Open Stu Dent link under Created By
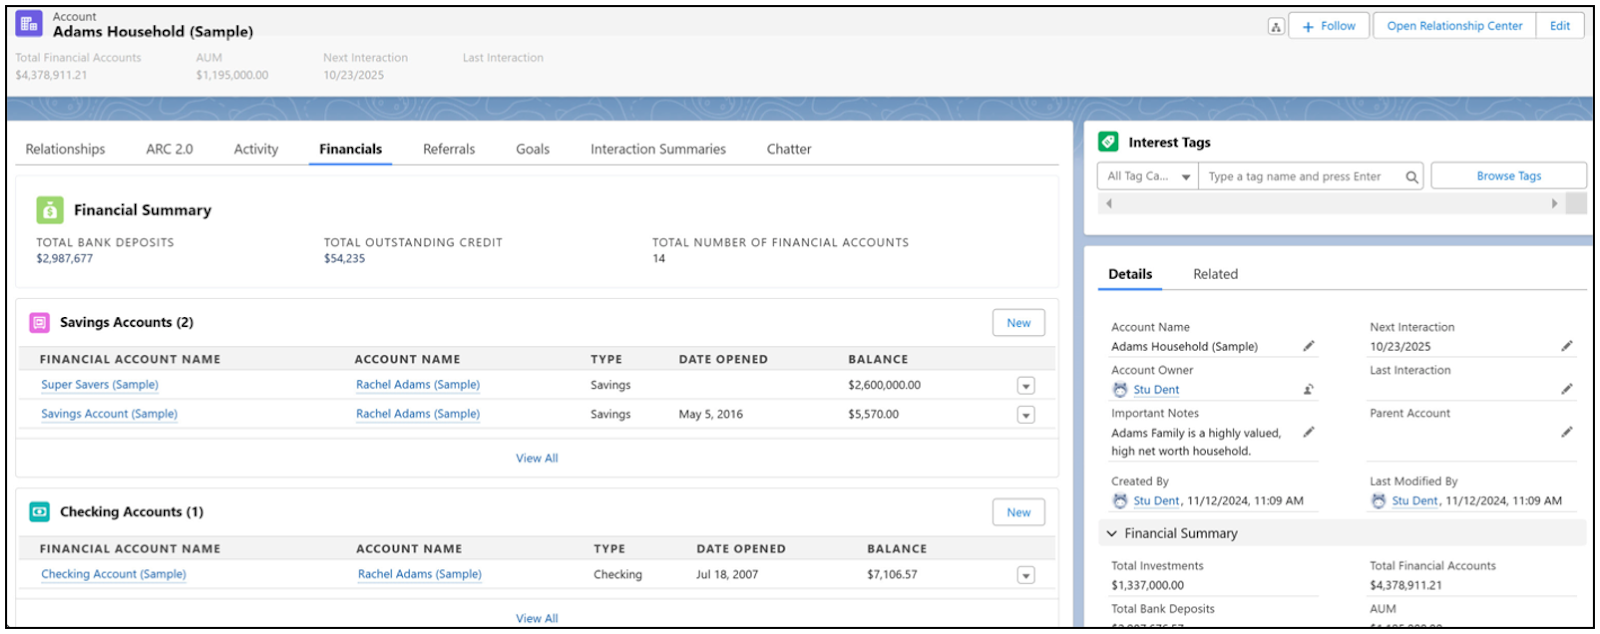1600x634 pixels. [x=1157, y=501]
